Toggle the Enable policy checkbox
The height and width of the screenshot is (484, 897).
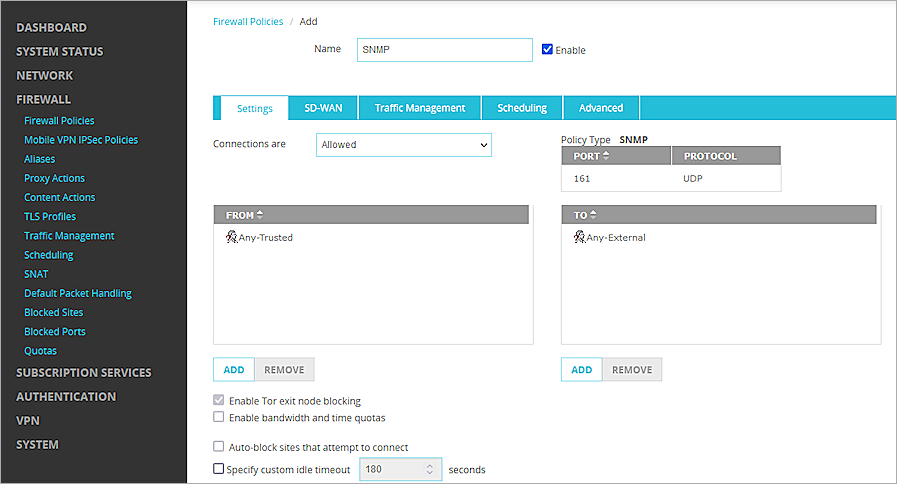547,49
